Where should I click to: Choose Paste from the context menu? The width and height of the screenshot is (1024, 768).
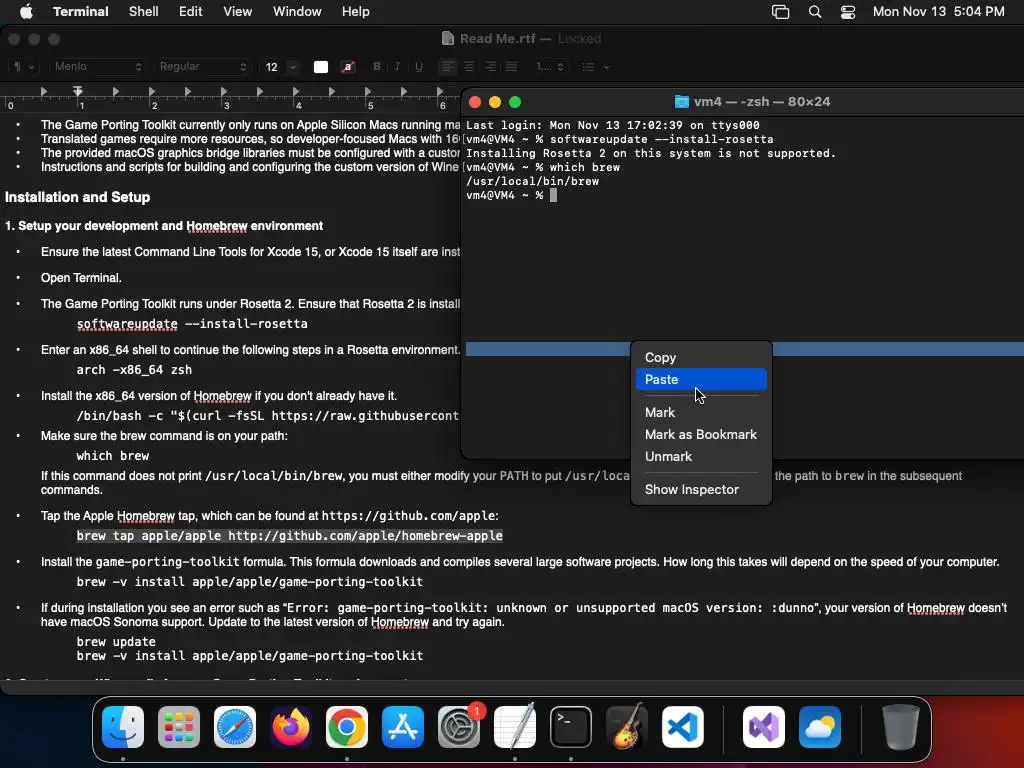pyautogui.click(x=701, y=379)
